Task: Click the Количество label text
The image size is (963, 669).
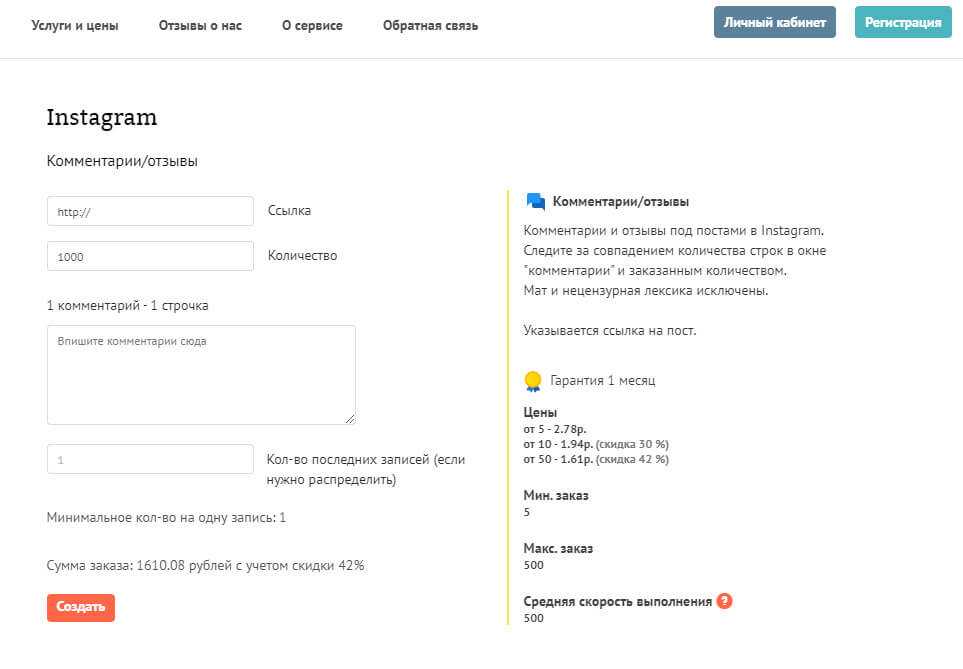Action: point(302,256)
